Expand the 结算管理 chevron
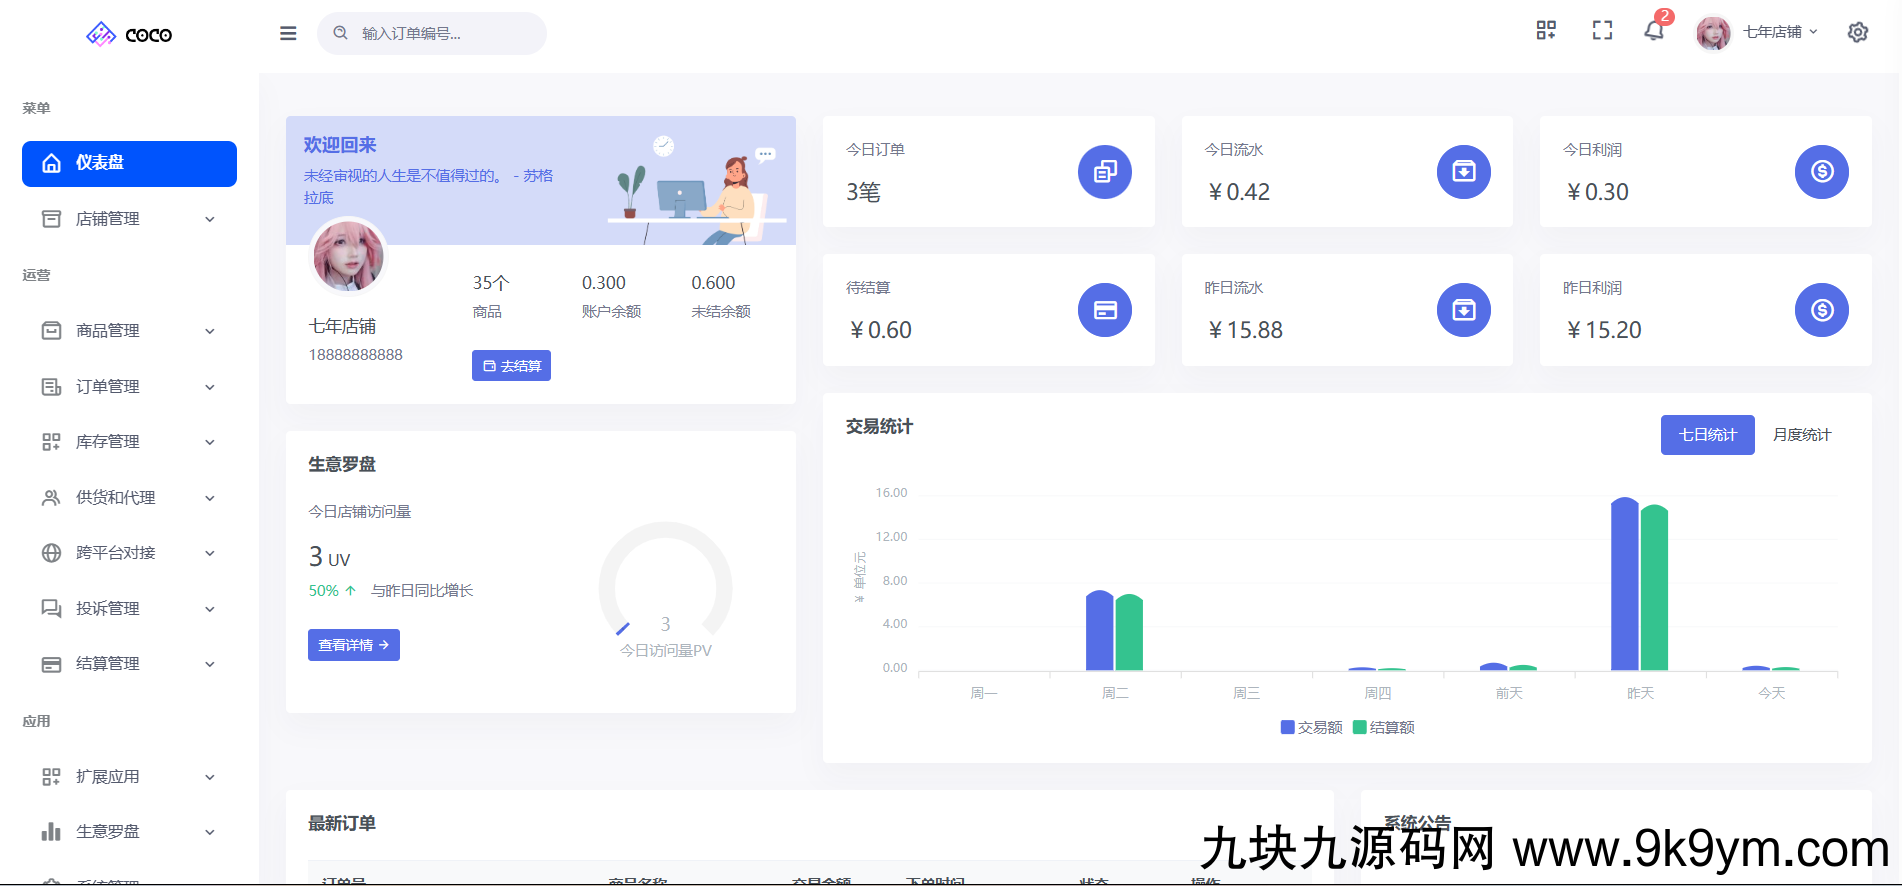Image resolution: width=1902 pixels, height=886 pixels. pyautogui.click(x=210, y=664)
